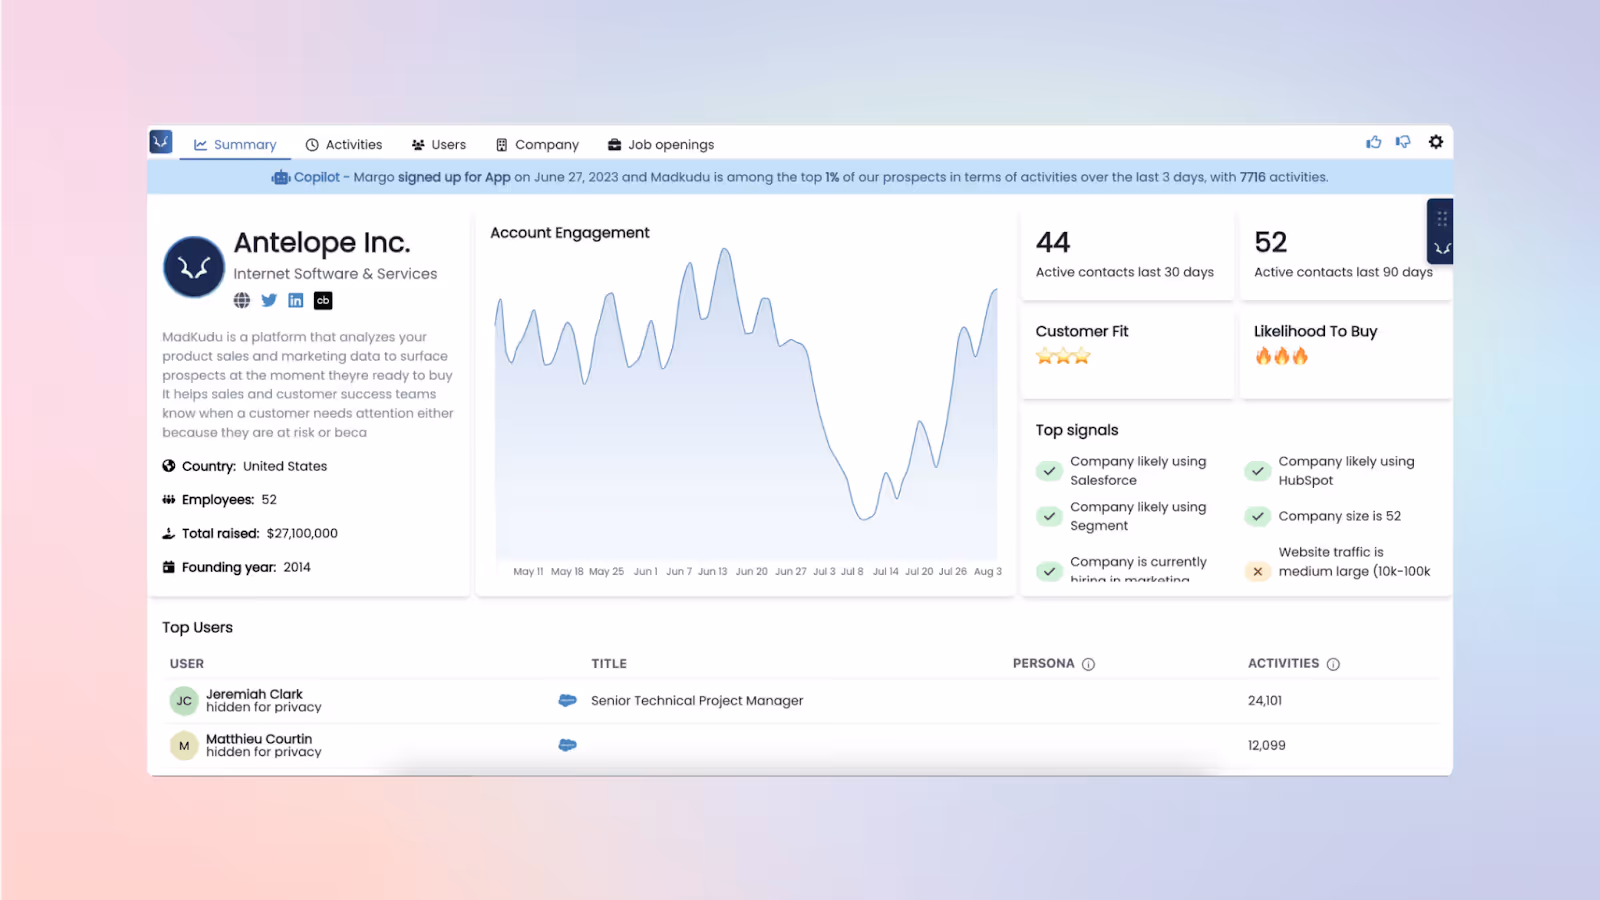Go to the Company tab
This screenshot has width=1600, height=900.
(537, 145)
